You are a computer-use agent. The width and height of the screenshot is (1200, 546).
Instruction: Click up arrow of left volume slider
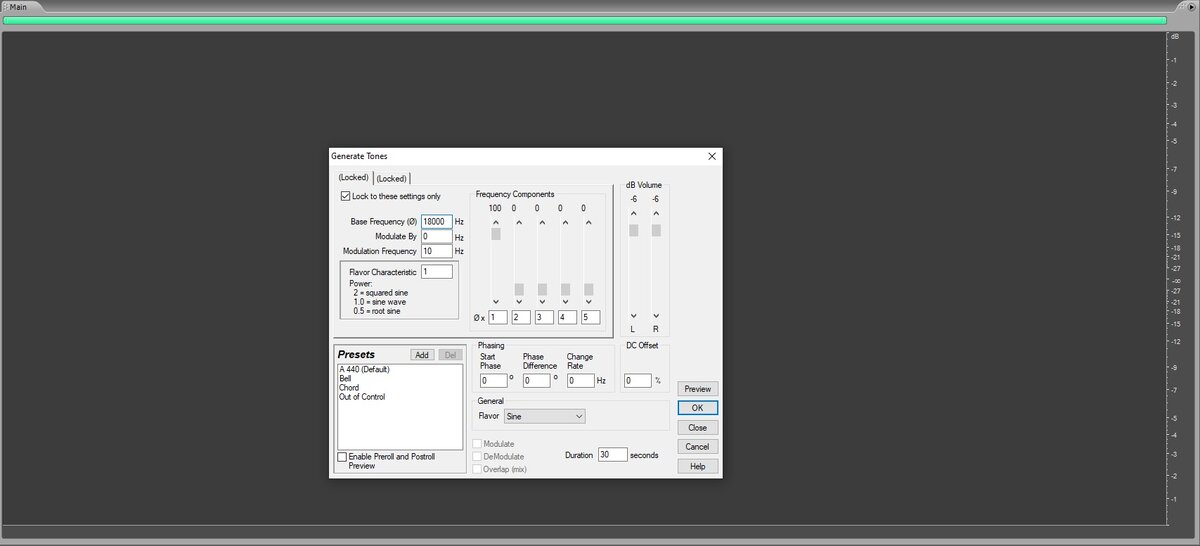tap(633, 215)
